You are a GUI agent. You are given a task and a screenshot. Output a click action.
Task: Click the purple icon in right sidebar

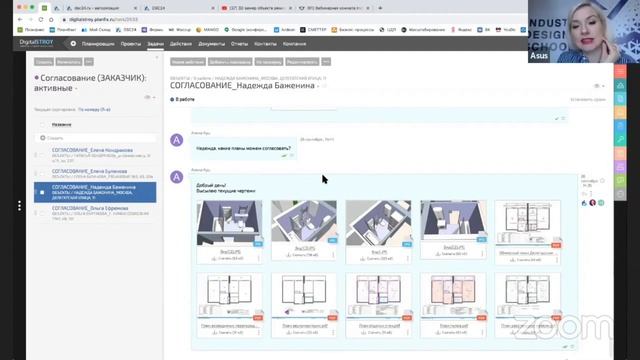[620, 167]
